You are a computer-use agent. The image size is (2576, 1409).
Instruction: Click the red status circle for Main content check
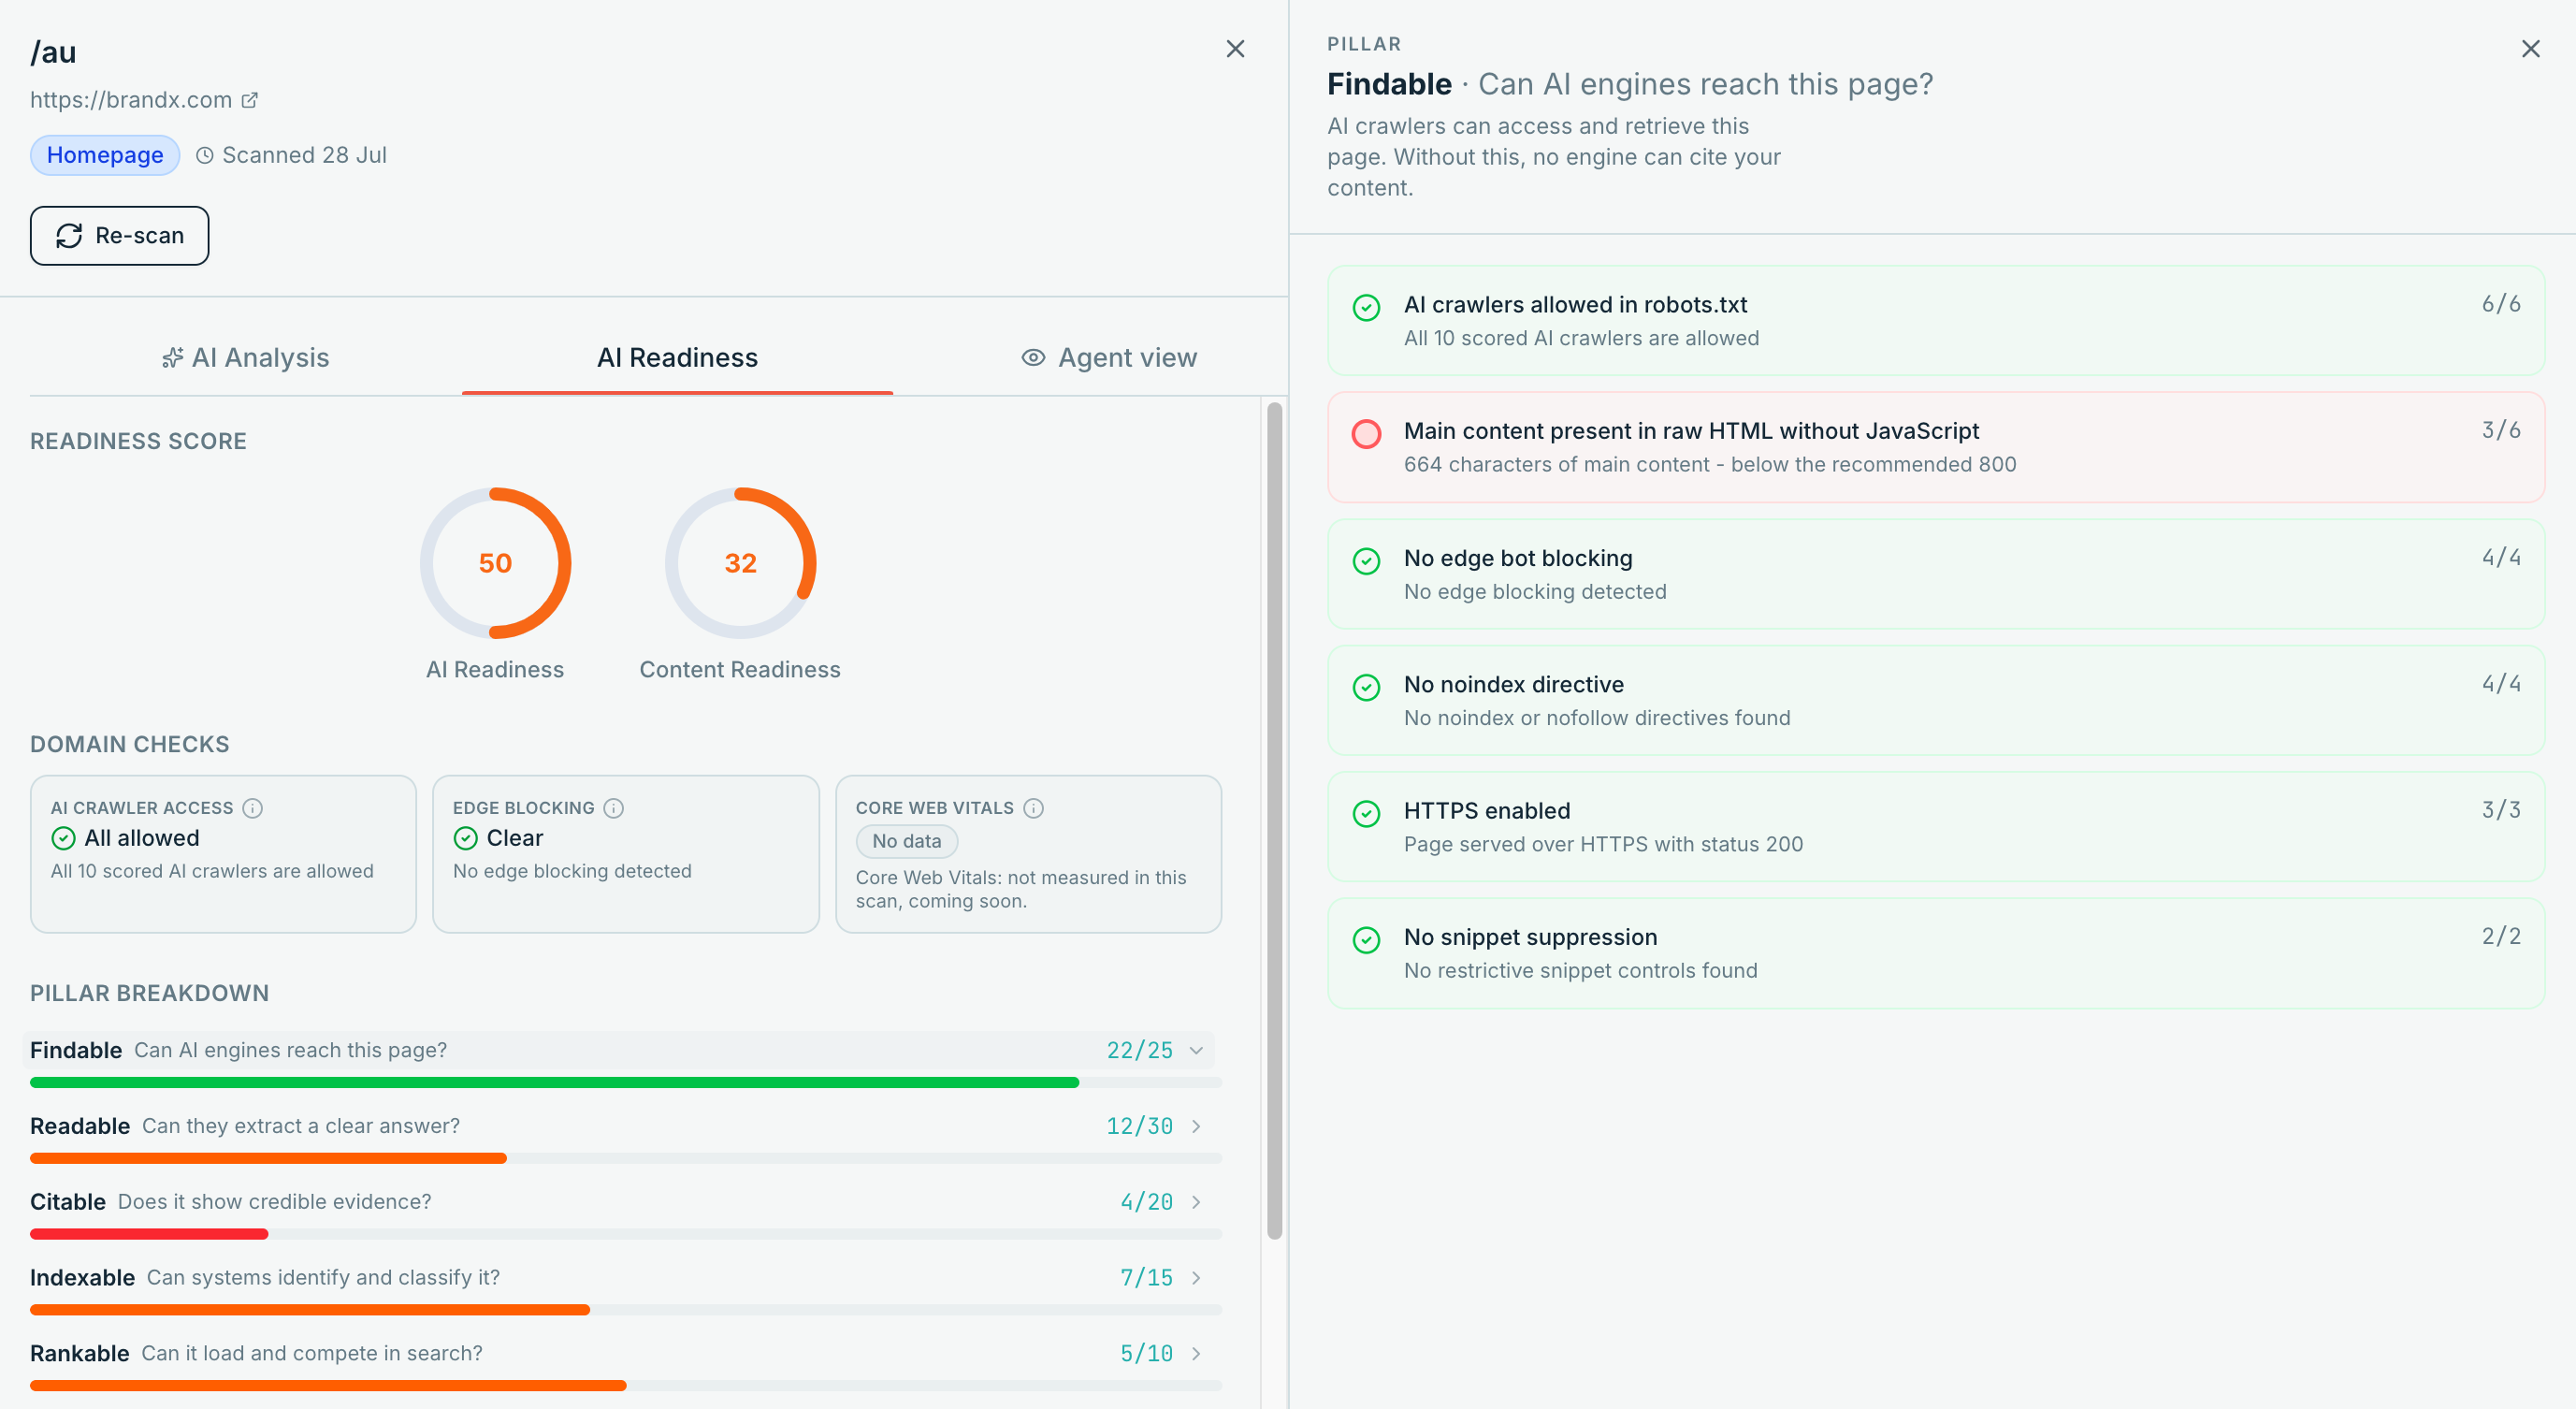1366,434
